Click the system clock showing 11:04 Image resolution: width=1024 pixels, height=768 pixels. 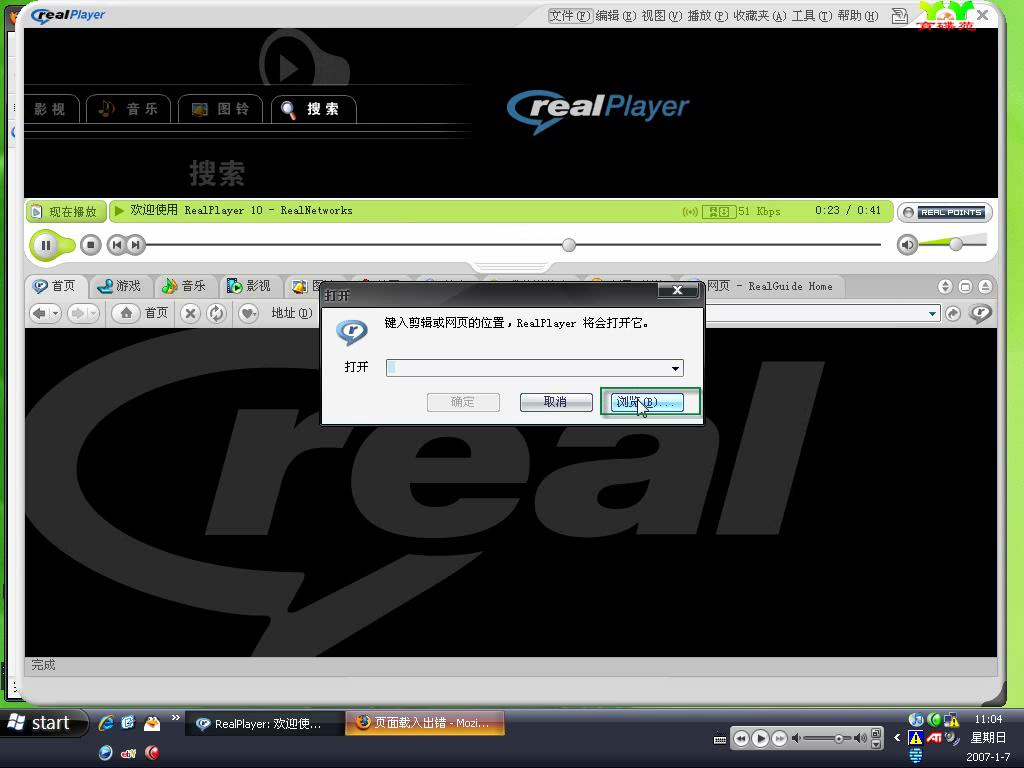987,719
